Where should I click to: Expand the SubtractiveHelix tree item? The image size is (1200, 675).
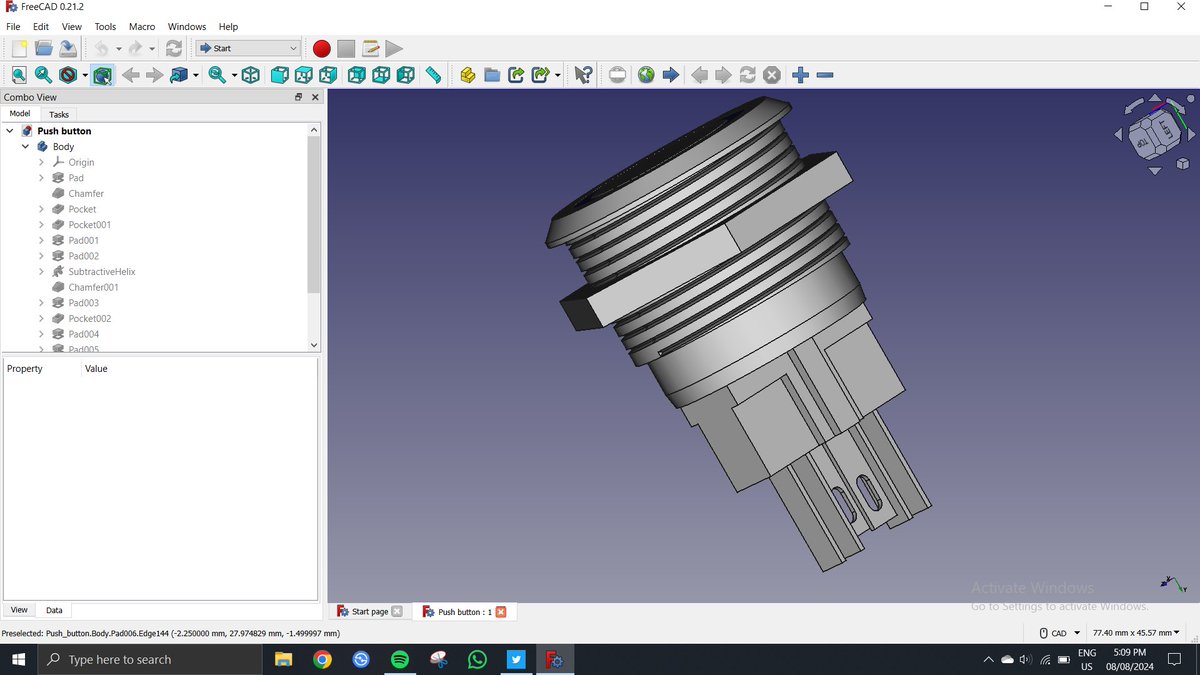(x=42, y=272)
